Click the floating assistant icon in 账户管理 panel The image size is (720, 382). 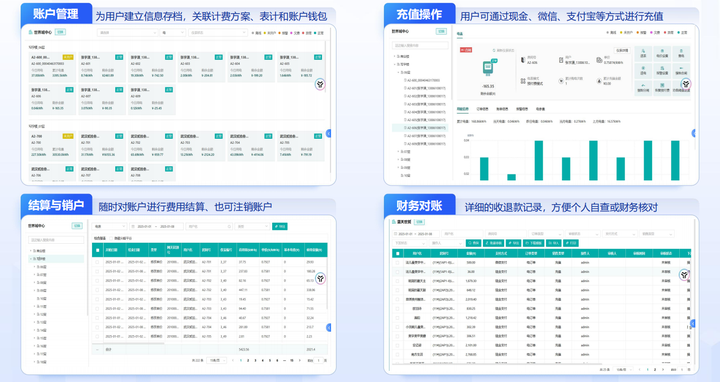coord(320,84)
